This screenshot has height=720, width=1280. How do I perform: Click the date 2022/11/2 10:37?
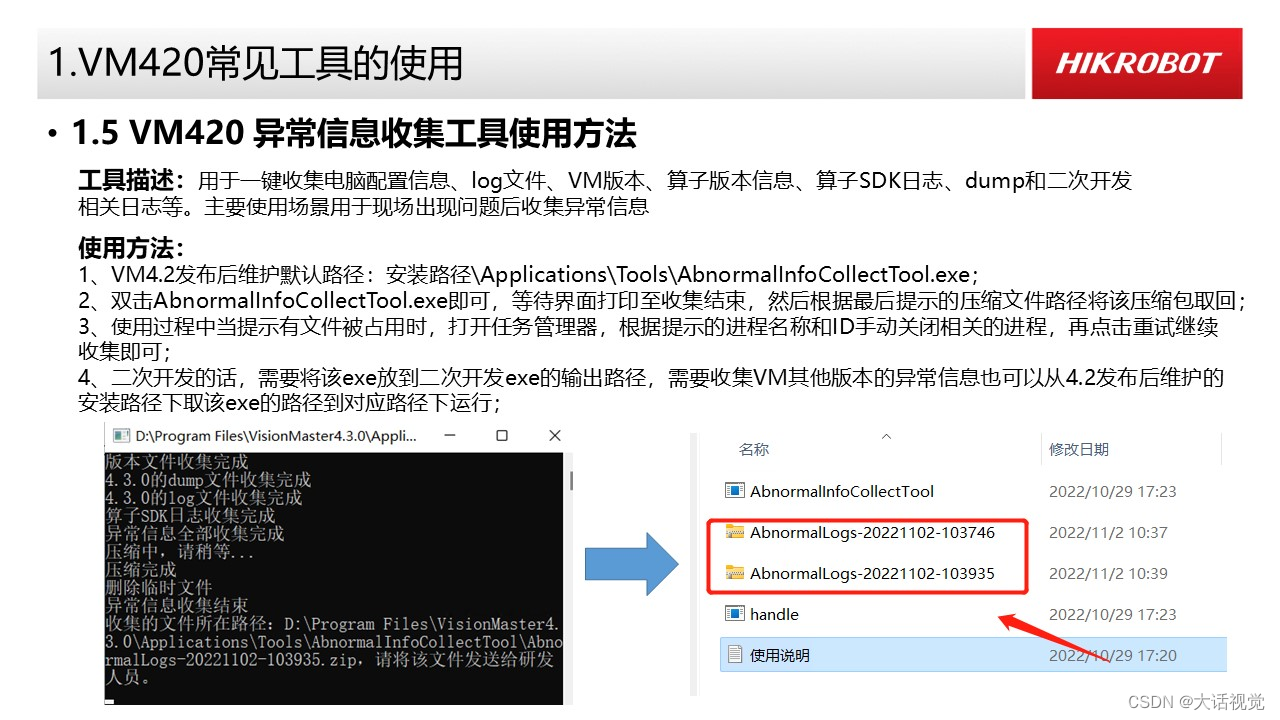pos(1108,532)
